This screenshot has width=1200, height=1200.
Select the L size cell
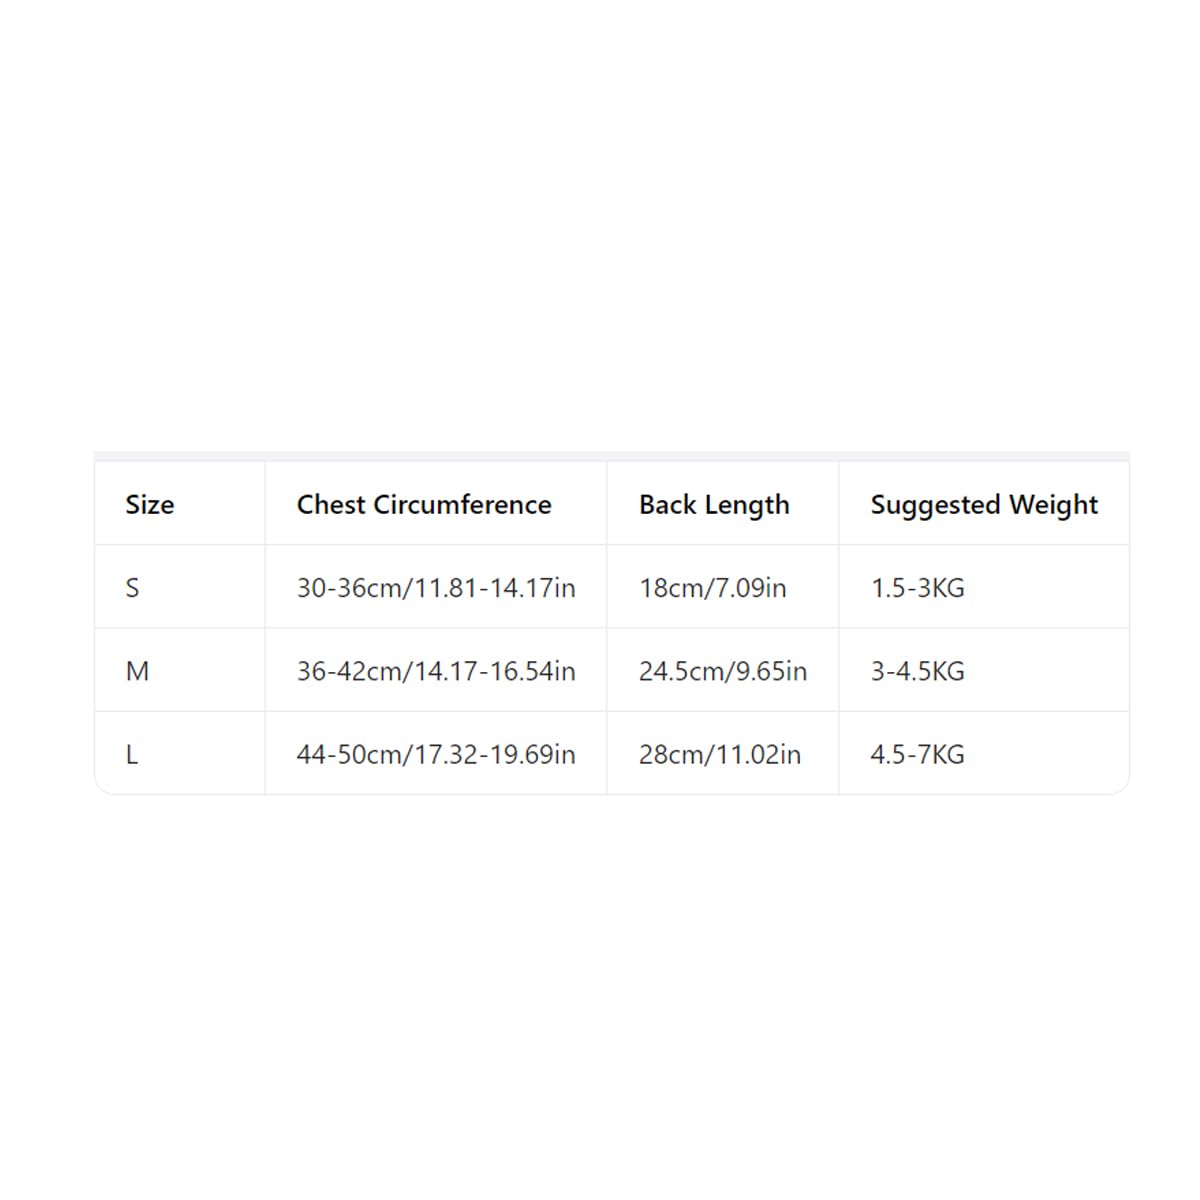(x=180, y=753)
